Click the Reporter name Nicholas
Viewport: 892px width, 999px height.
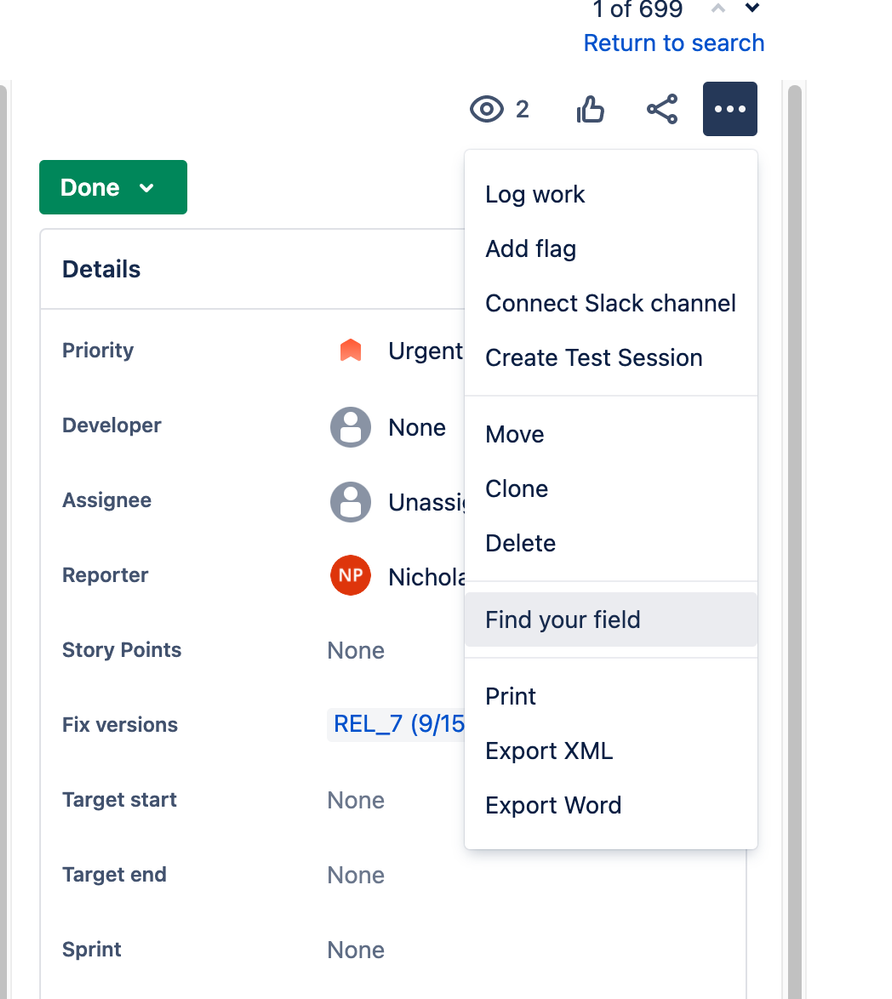tap(427, 577)
